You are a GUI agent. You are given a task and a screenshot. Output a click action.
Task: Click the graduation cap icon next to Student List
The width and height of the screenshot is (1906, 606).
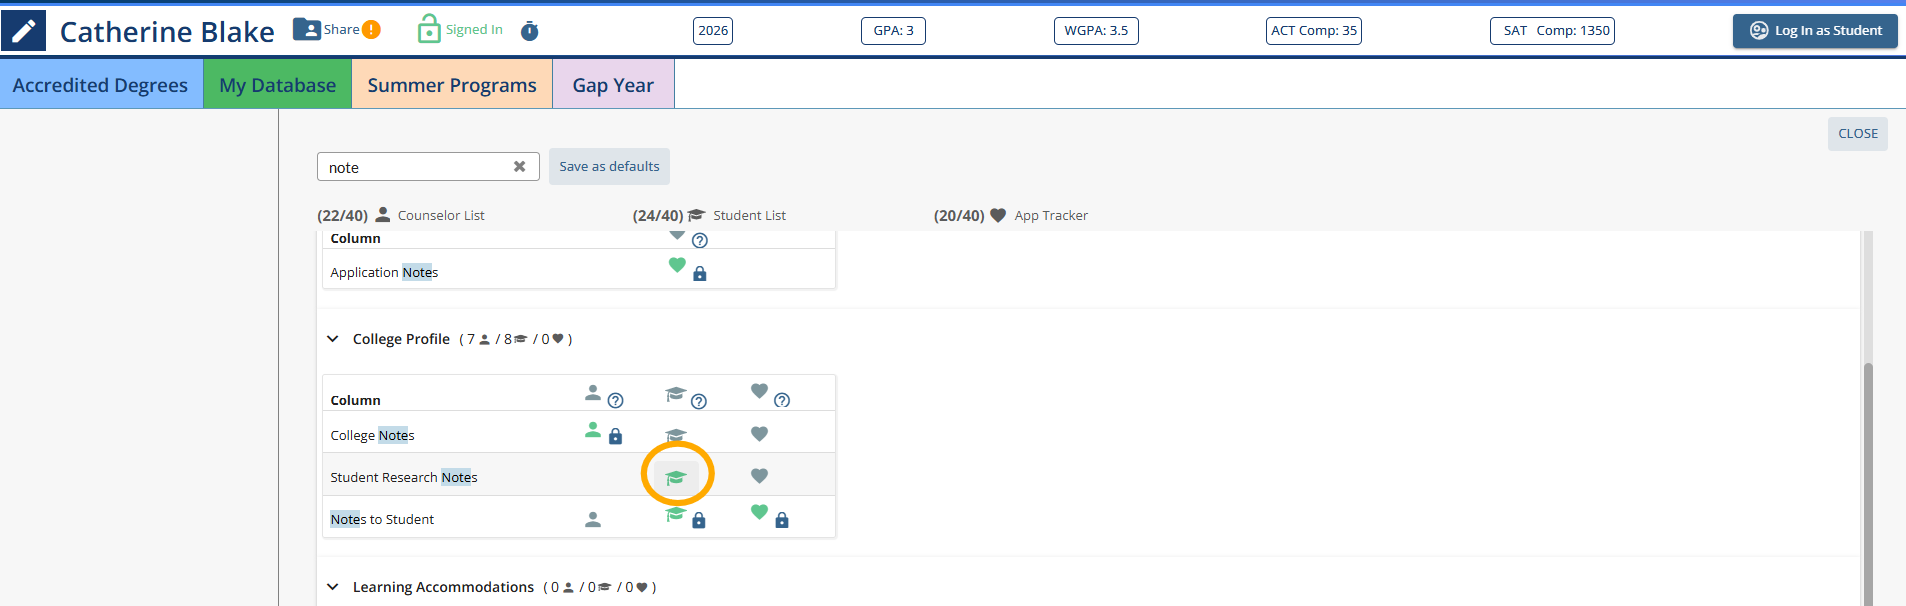pos(697,214)
